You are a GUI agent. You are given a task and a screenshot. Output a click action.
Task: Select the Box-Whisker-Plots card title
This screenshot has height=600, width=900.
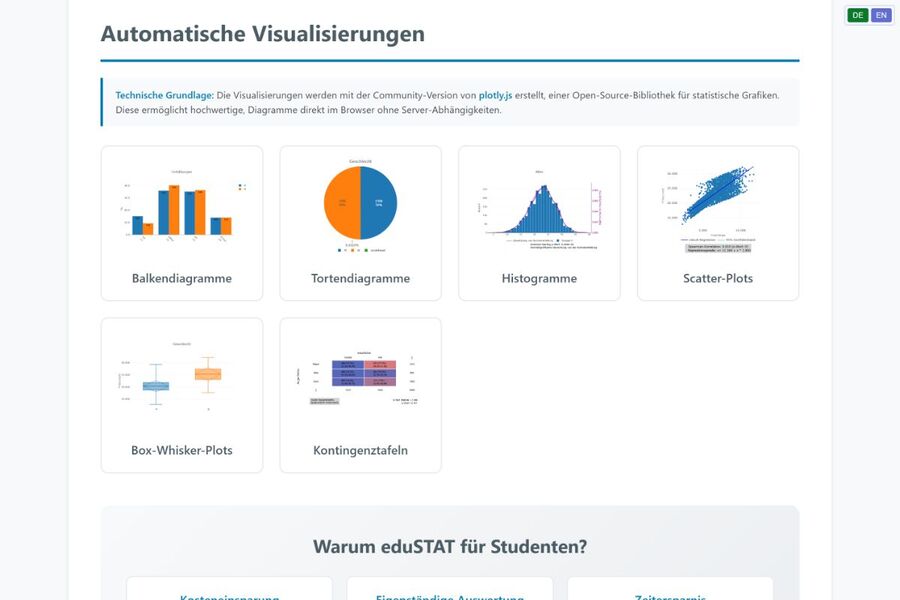coord(182,450)
